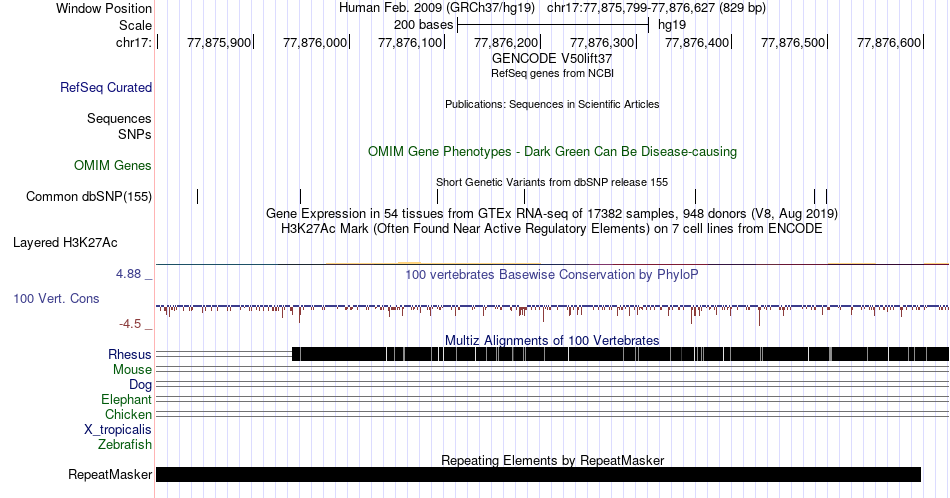Click the -4.5 PhyloP lower scale value
This screenshot has height=498, width=950.
[130, 324]
